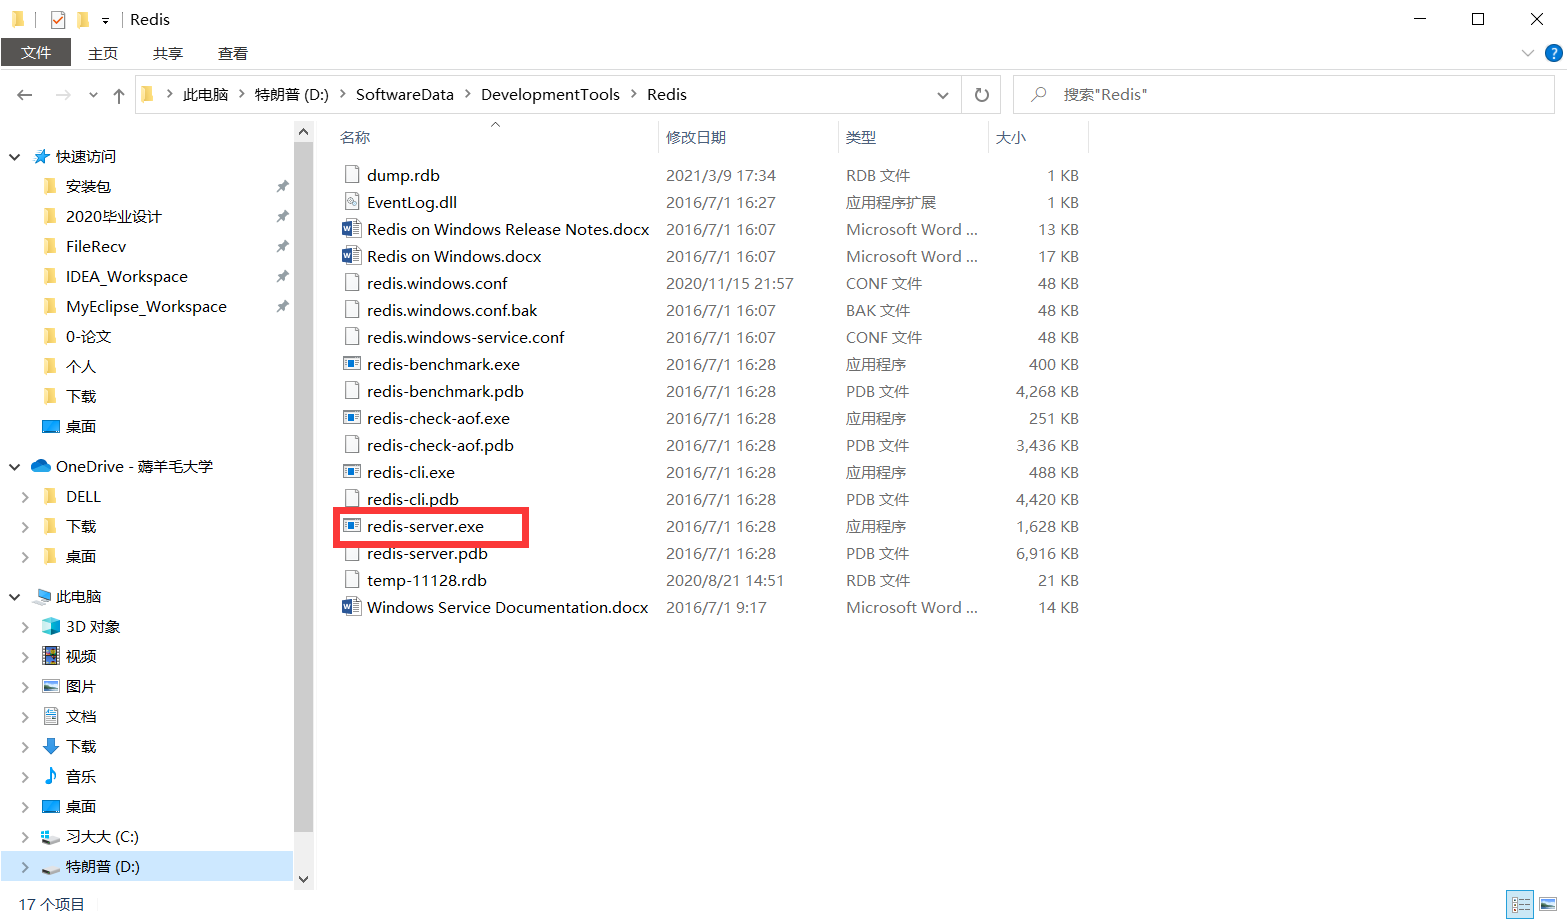Sort files by the 类型 column header
The image size is (1568, 920).
click(861, 137)
